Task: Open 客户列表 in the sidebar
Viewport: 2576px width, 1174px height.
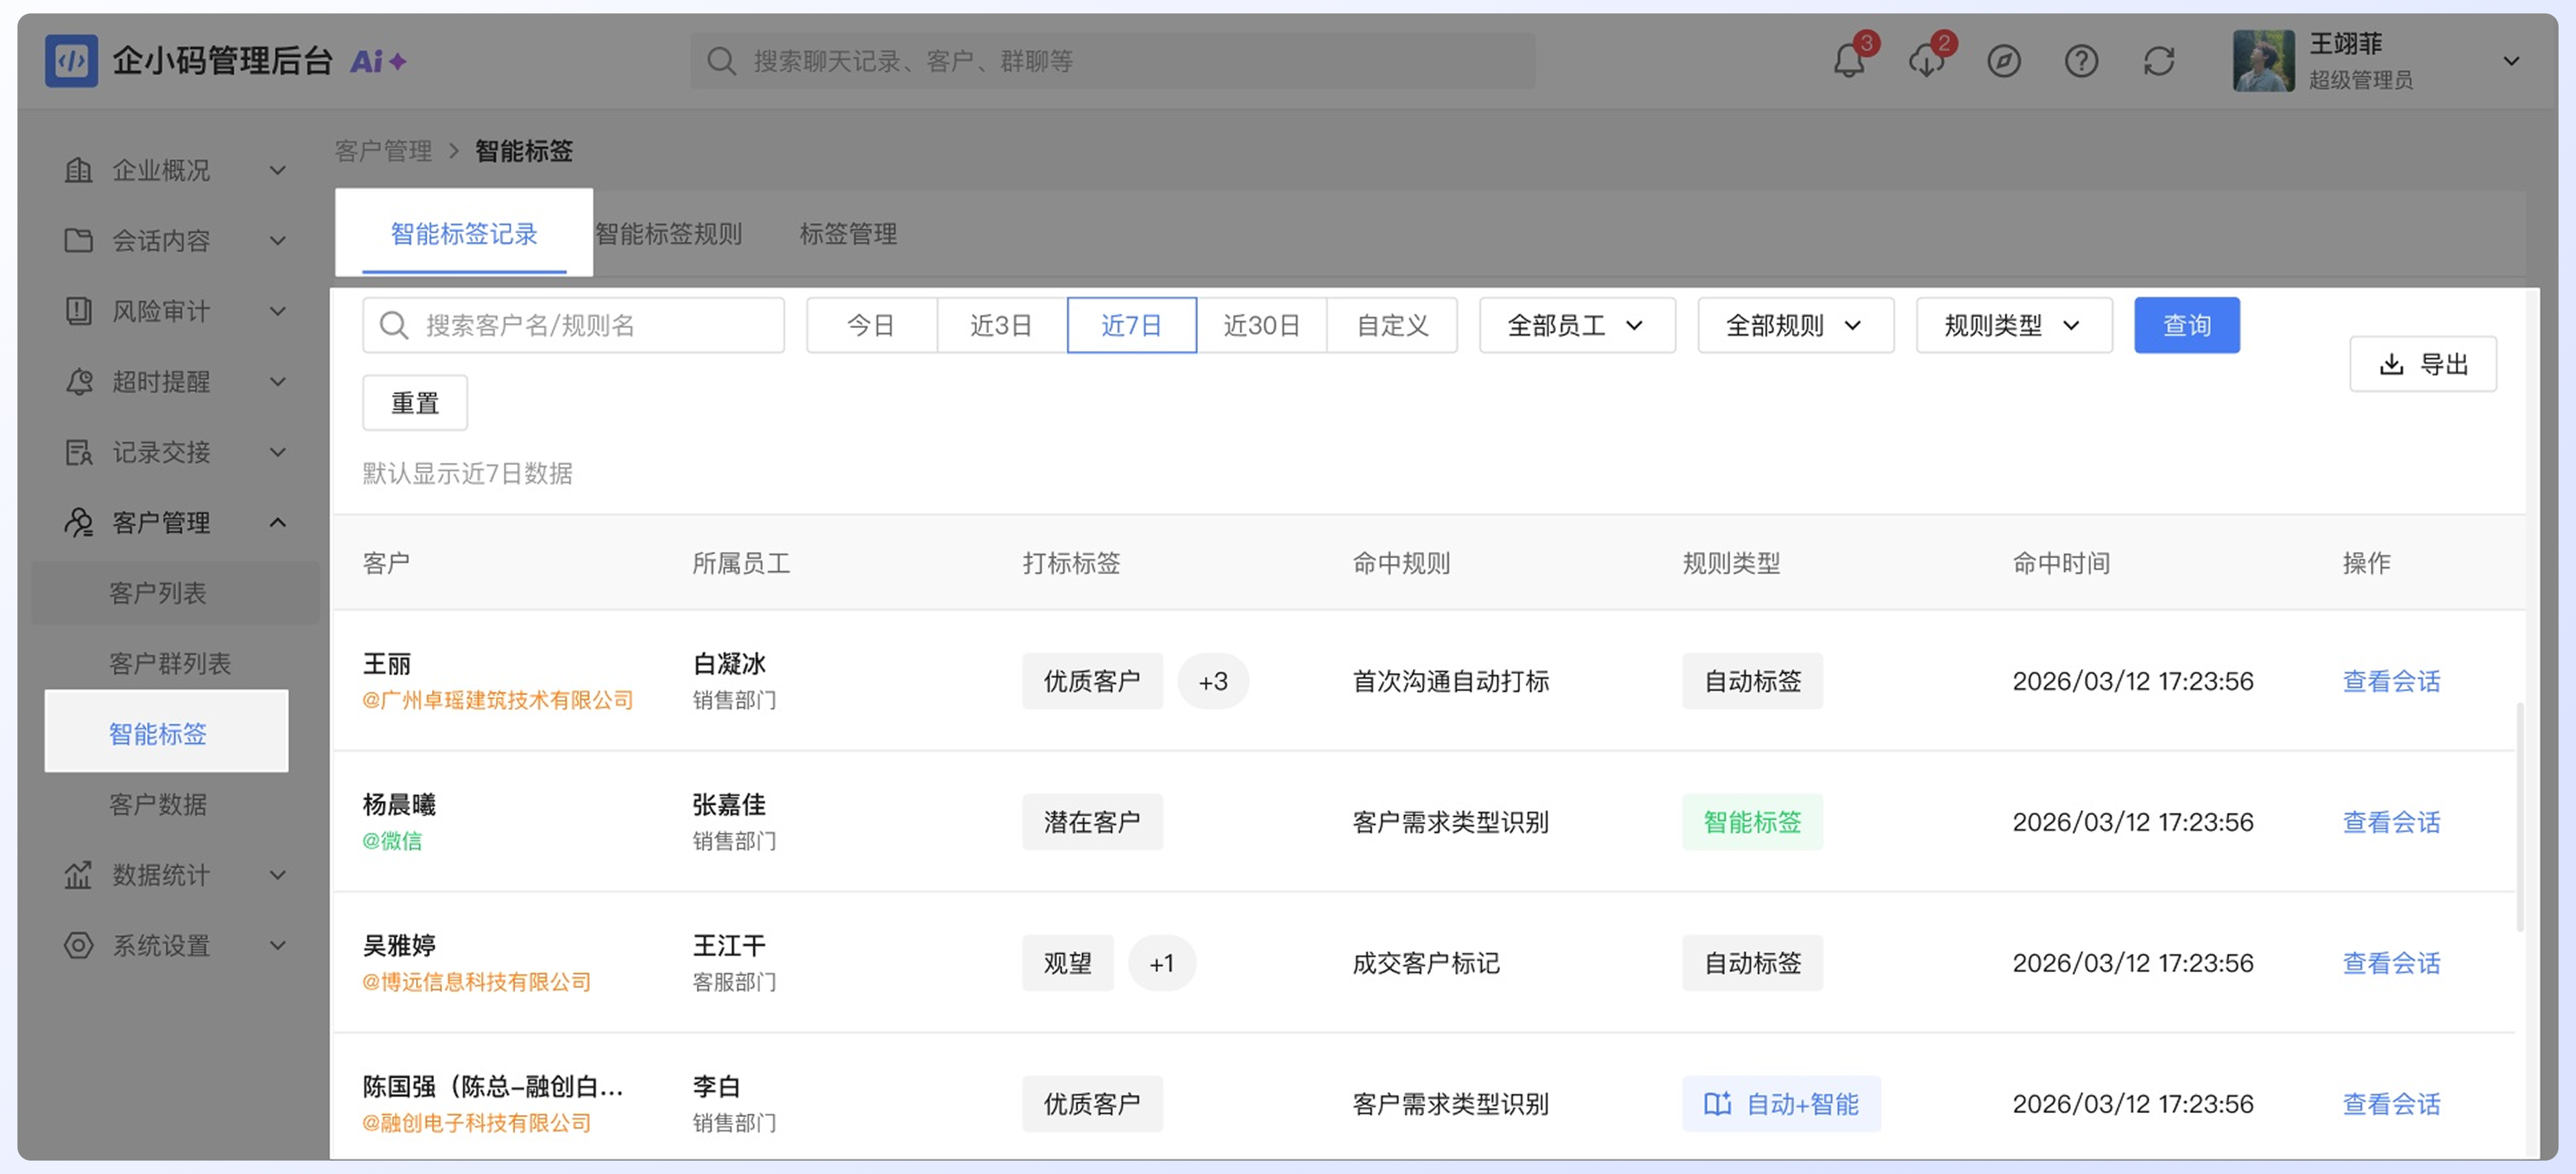Action: 174,593
